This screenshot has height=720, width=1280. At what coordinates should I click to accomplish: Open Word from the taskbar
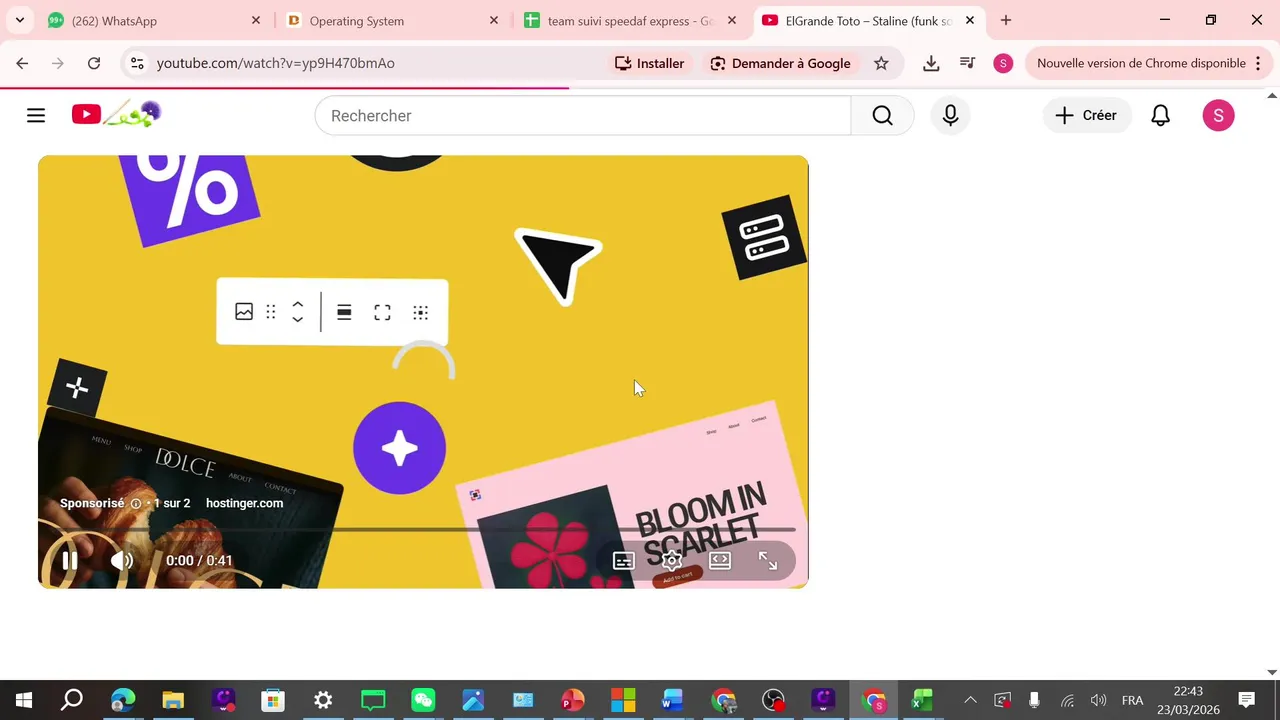click(x=672, y=700)
